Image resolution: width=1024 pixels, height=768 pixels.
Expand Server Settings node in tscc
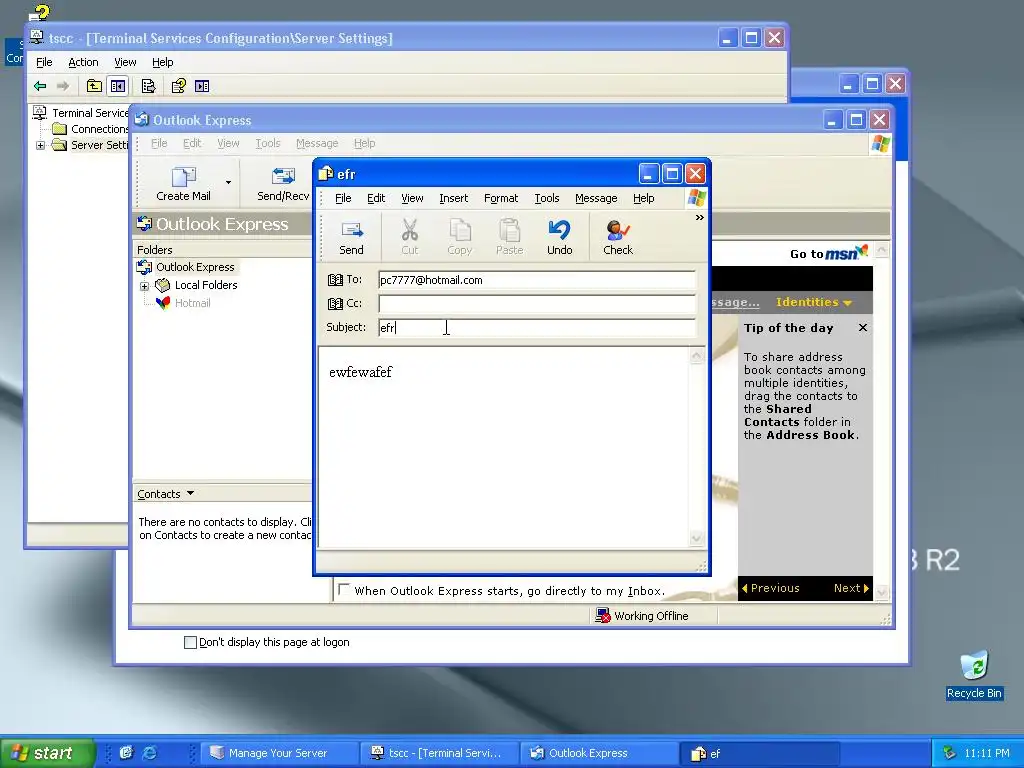tap(40, 145)
